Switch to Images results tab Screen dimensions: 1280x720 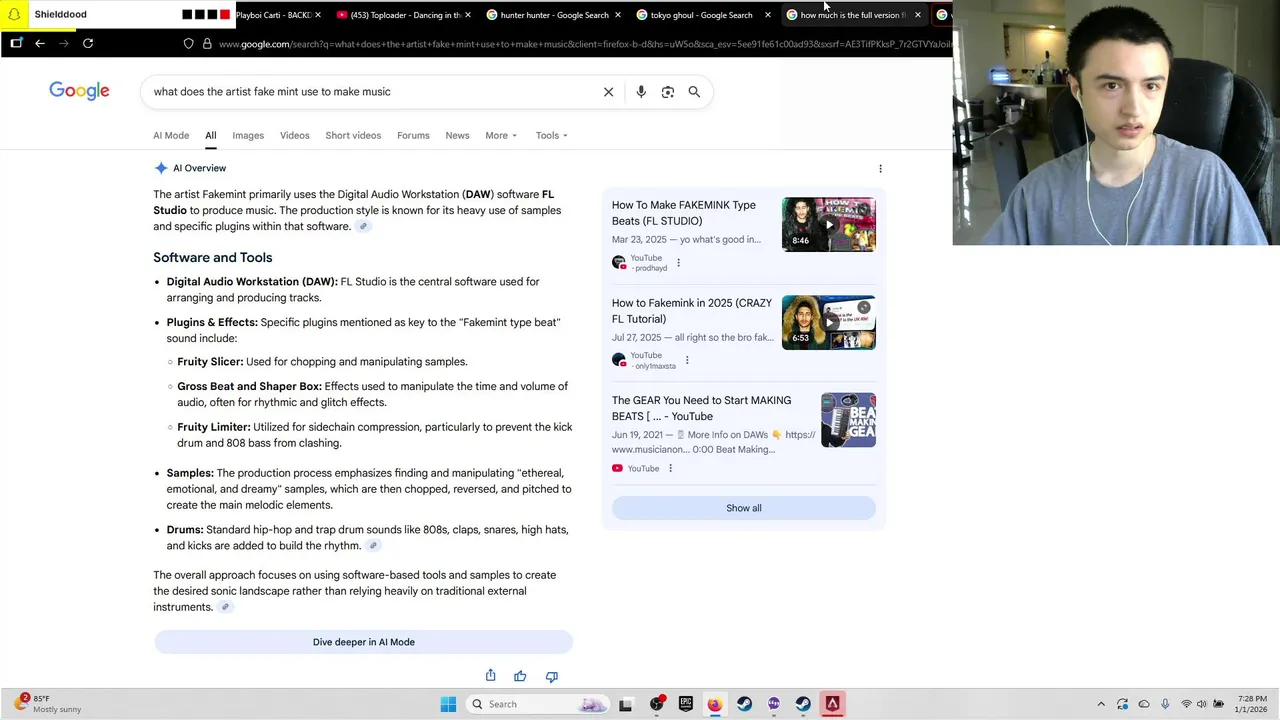pyautogui.click(x=248, y=136)
